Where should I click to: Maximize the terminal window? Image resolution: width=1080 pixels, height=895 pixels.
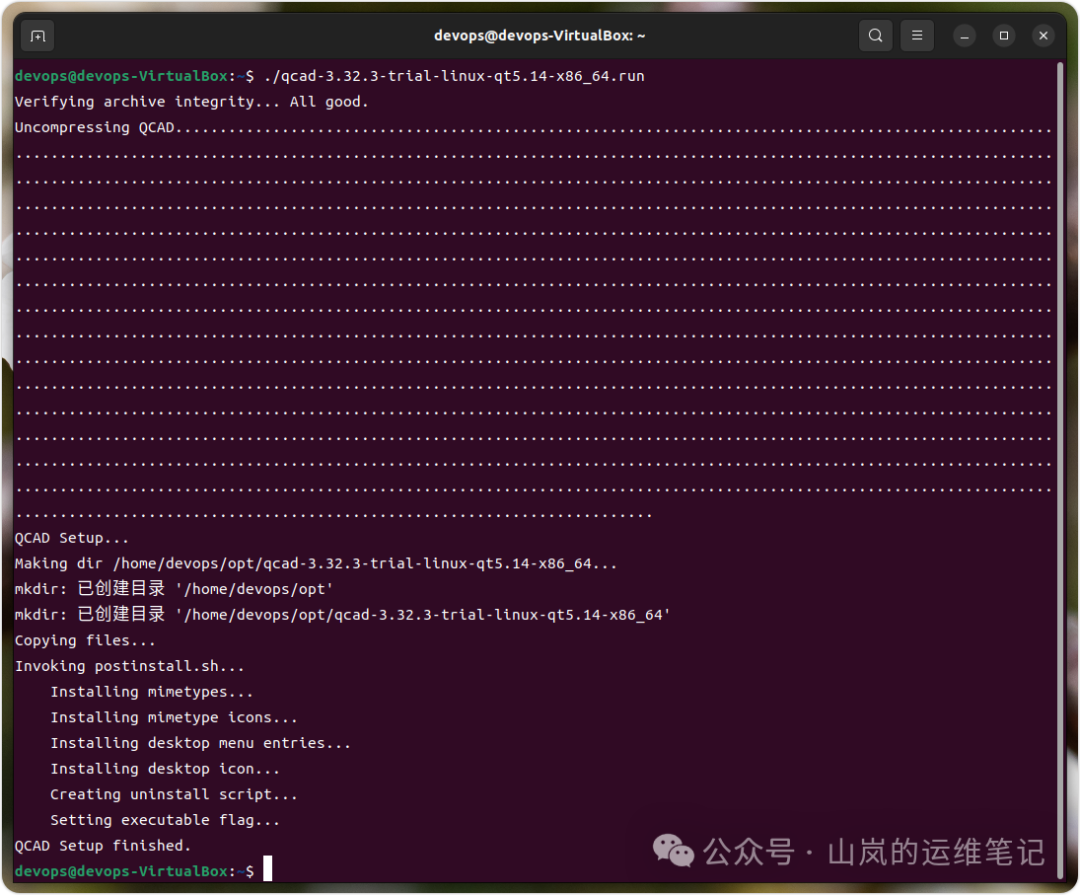coord(1004,36)
